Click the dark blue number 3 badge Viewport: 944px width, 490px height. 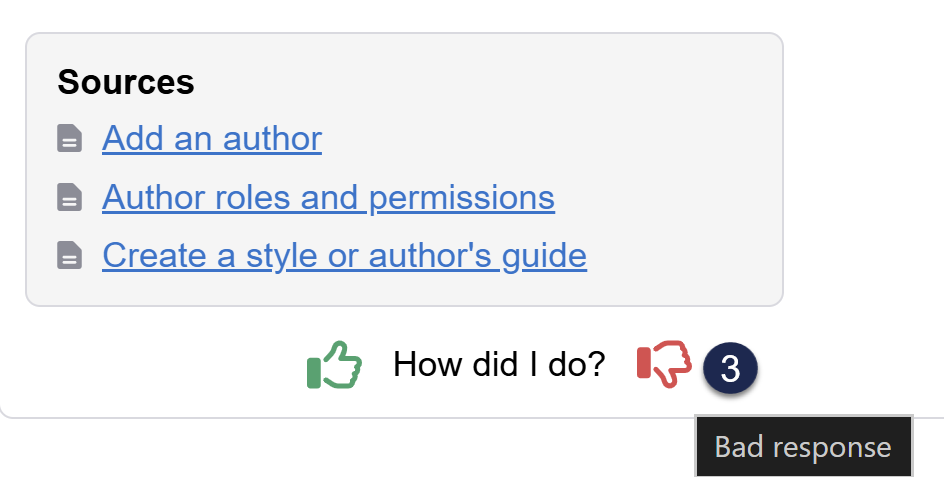730,369
